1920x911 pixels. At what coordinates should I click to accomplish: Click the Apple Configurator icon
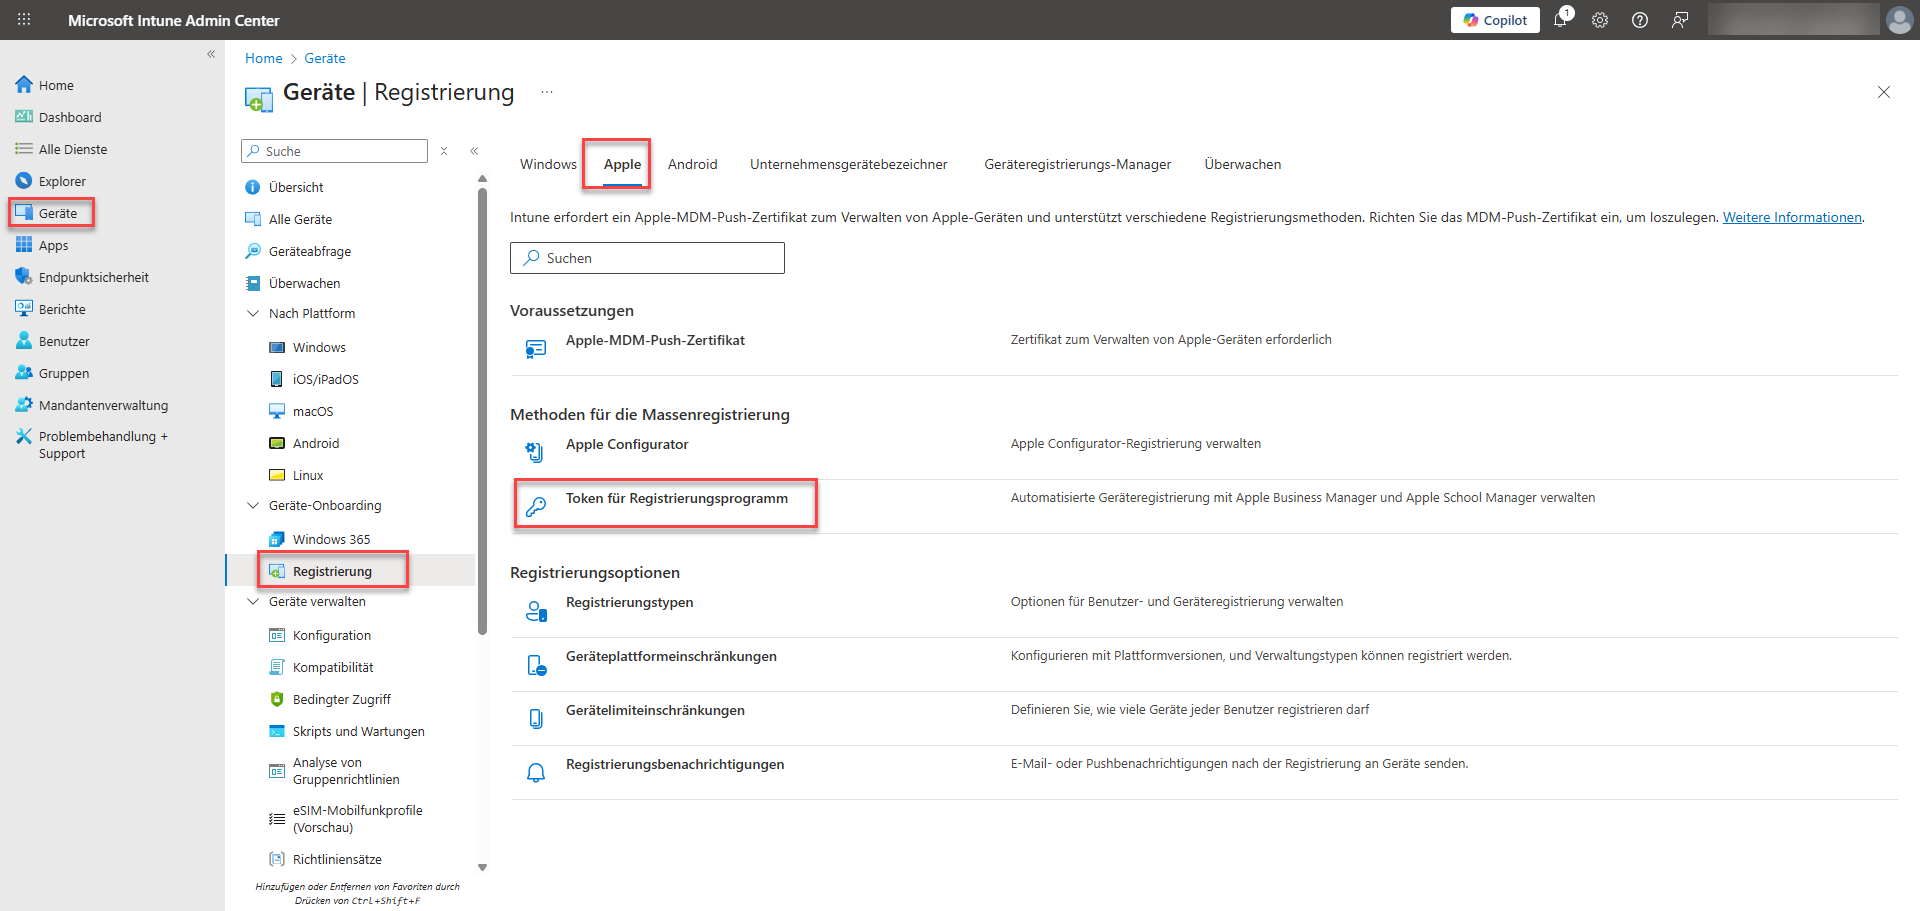(x=536, y=452)
